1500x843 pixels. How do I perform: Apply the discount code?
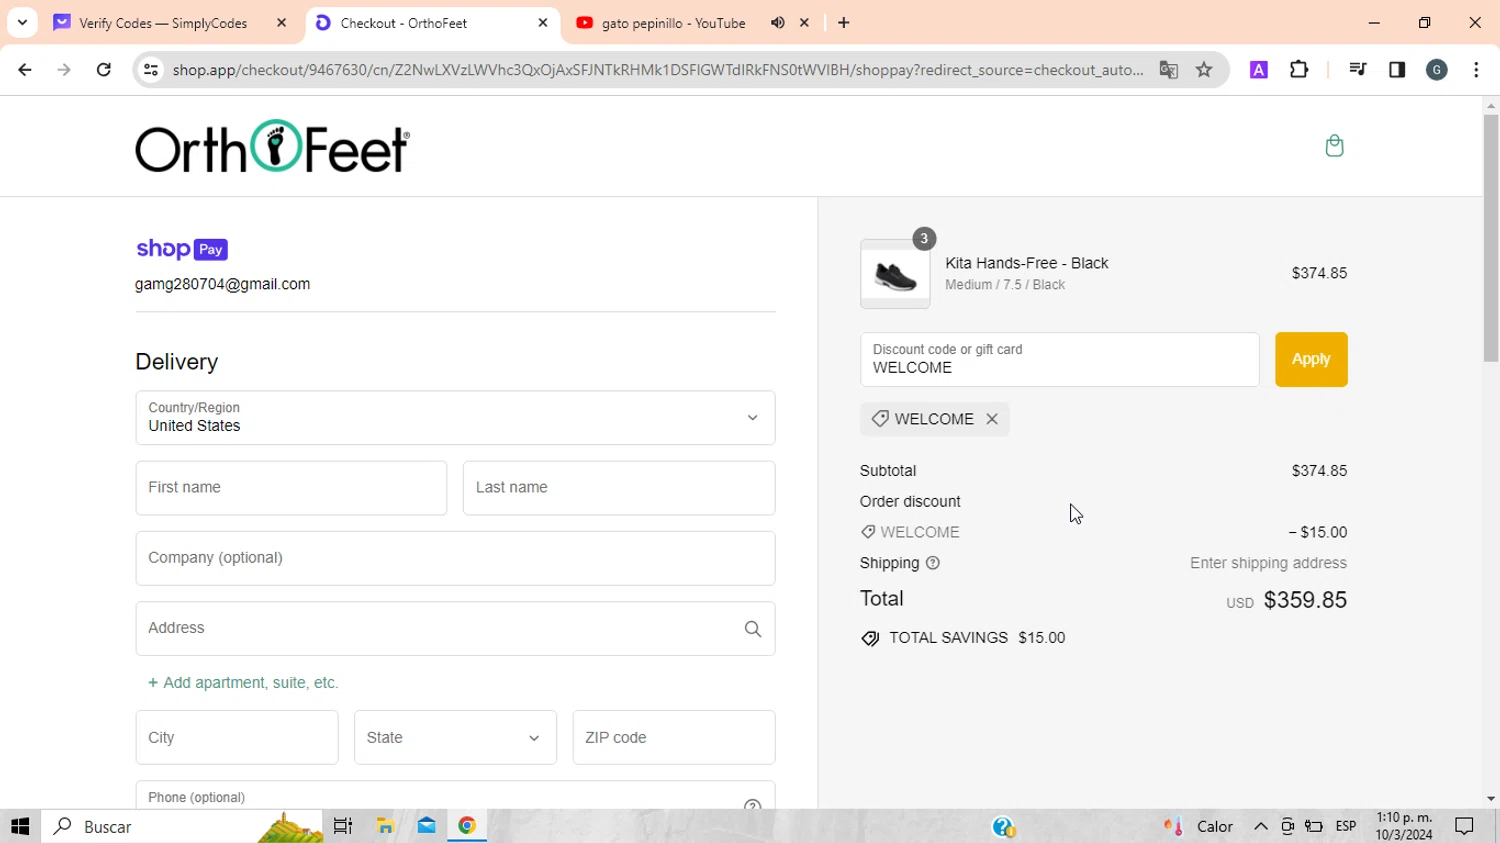click(x=1311, y=360)
